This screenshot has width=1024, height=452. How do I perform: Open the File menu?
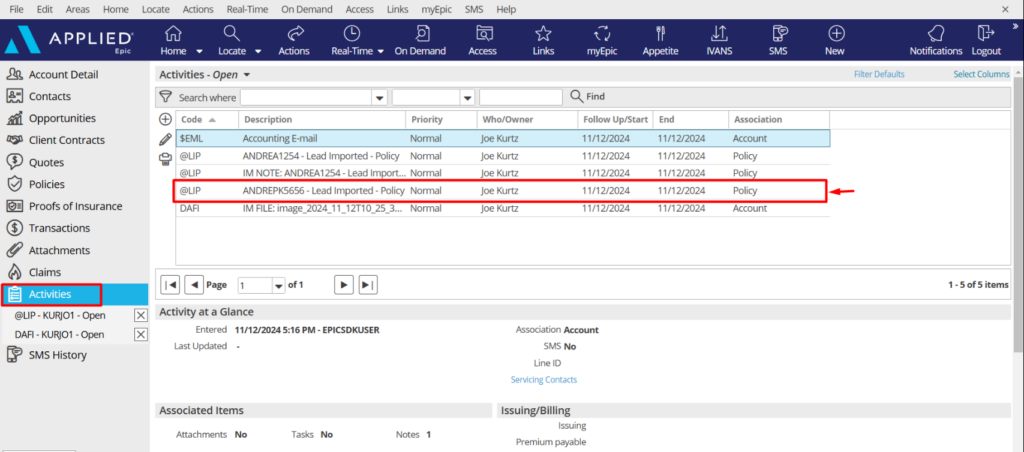(17, 9)
